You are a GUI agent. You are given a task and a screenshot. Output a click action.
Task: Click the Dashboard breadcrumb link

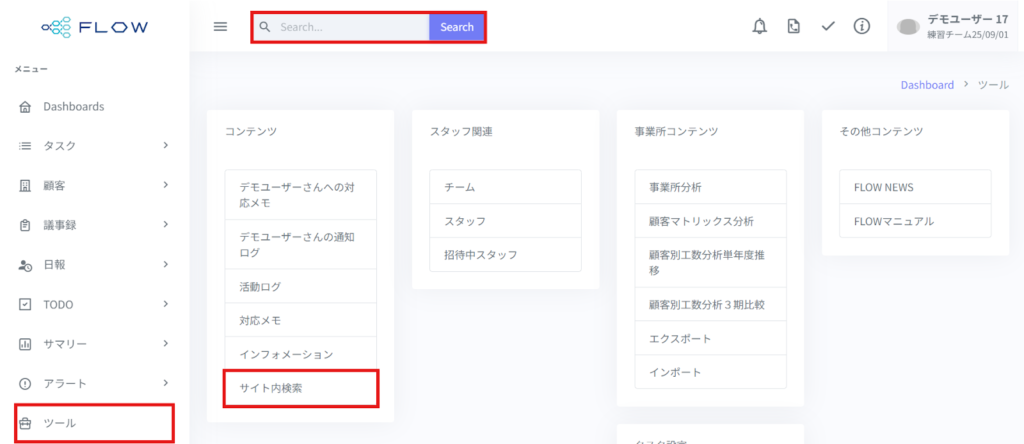(927, 85)
